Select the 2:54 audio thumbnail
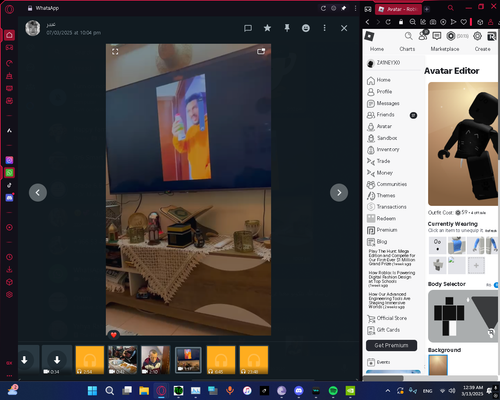The width and height of the screenshot is (500, 400). tap(90, 360)
